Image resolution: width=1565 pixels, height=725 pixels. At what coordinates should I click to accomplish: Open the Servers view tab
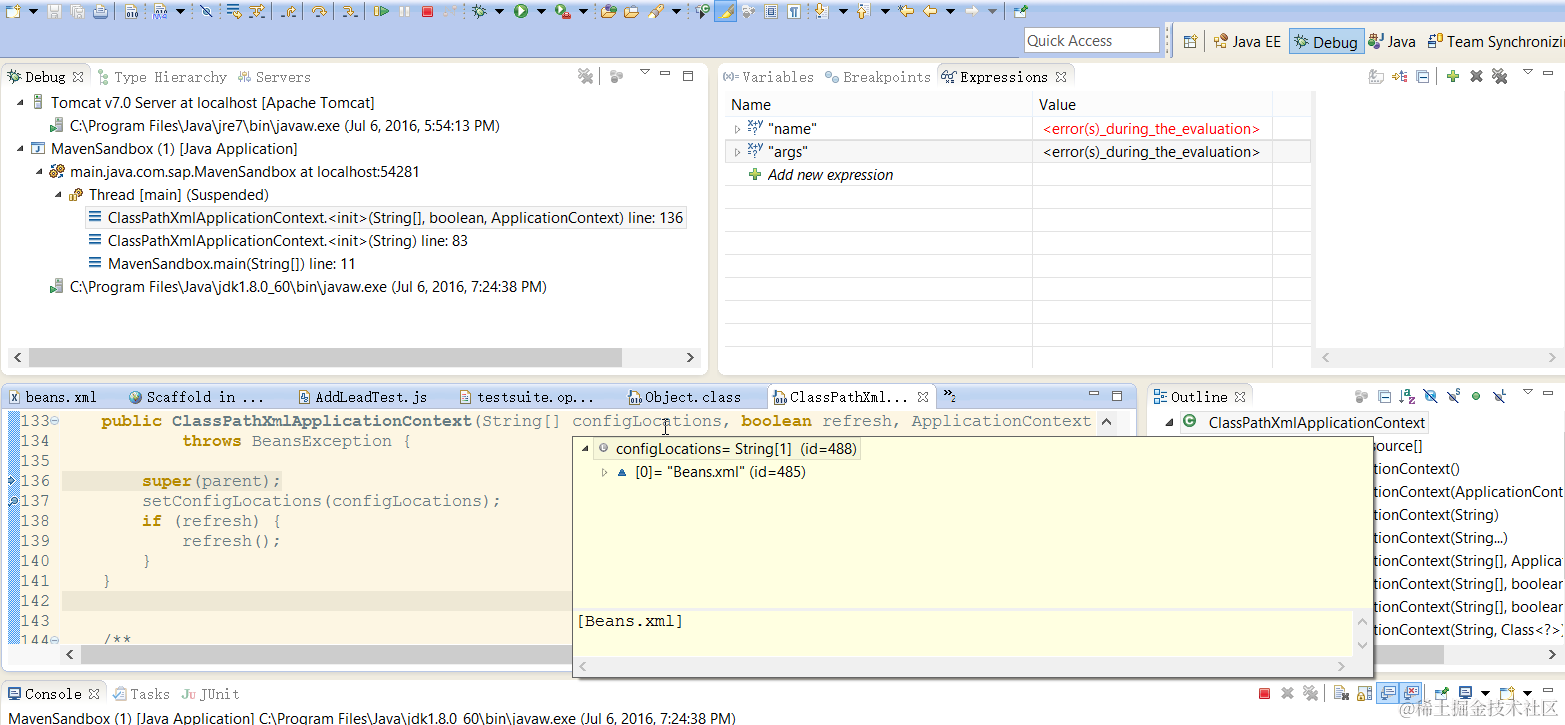[274, 77]
